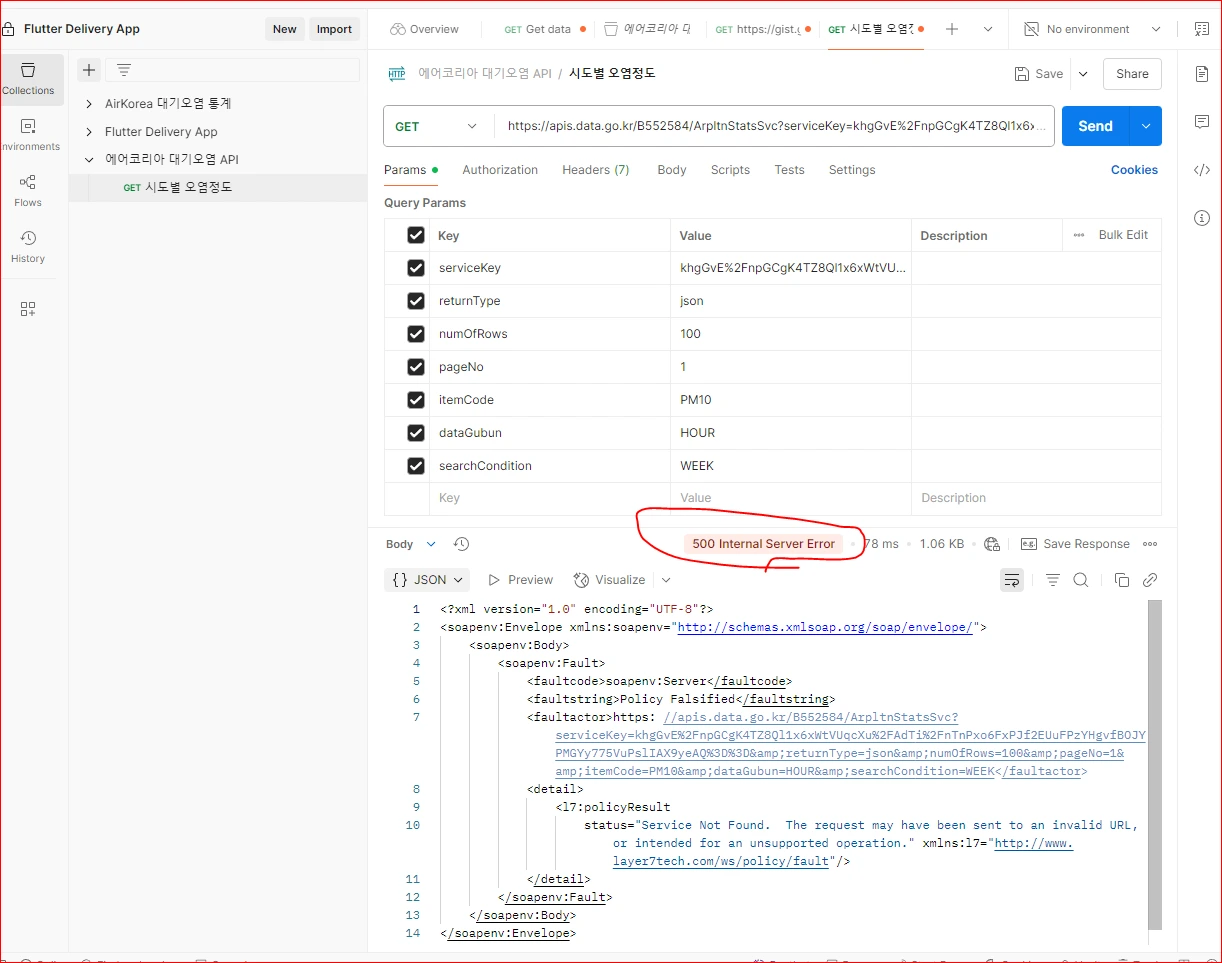Image resolution: width=1222 pixels, height=963 pixels.
Task: Uncheck the numOfRows parameter checkbox
Action: (x=416, y=334)
